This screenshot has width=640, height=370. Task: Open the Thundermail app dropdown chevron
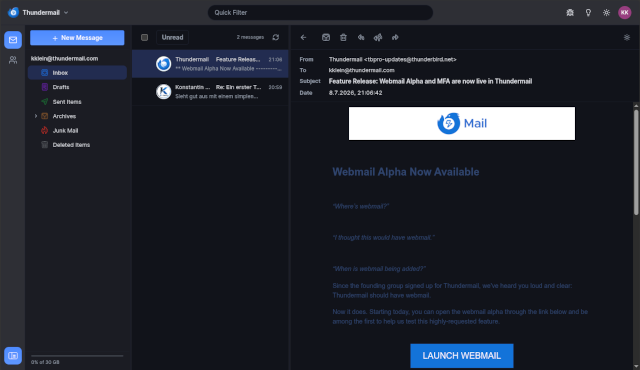pos(66,13)
